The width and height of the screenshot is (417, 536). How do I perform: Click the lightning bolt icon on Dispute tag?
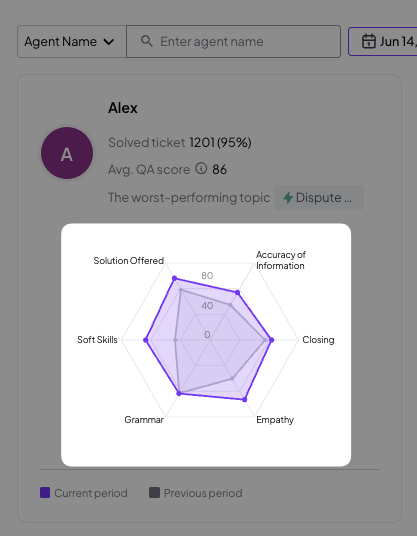288,197
